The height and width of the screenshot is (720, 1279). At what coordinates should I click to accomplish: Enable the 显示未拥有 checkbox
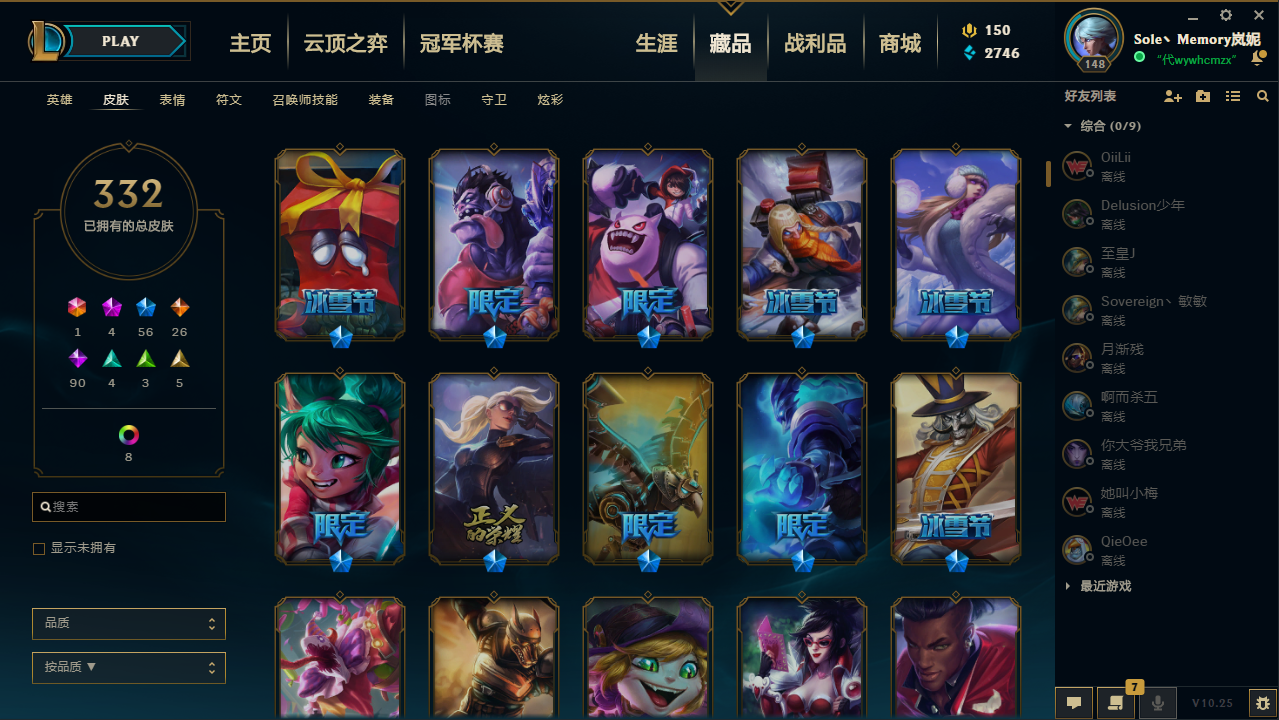(39, 548)
